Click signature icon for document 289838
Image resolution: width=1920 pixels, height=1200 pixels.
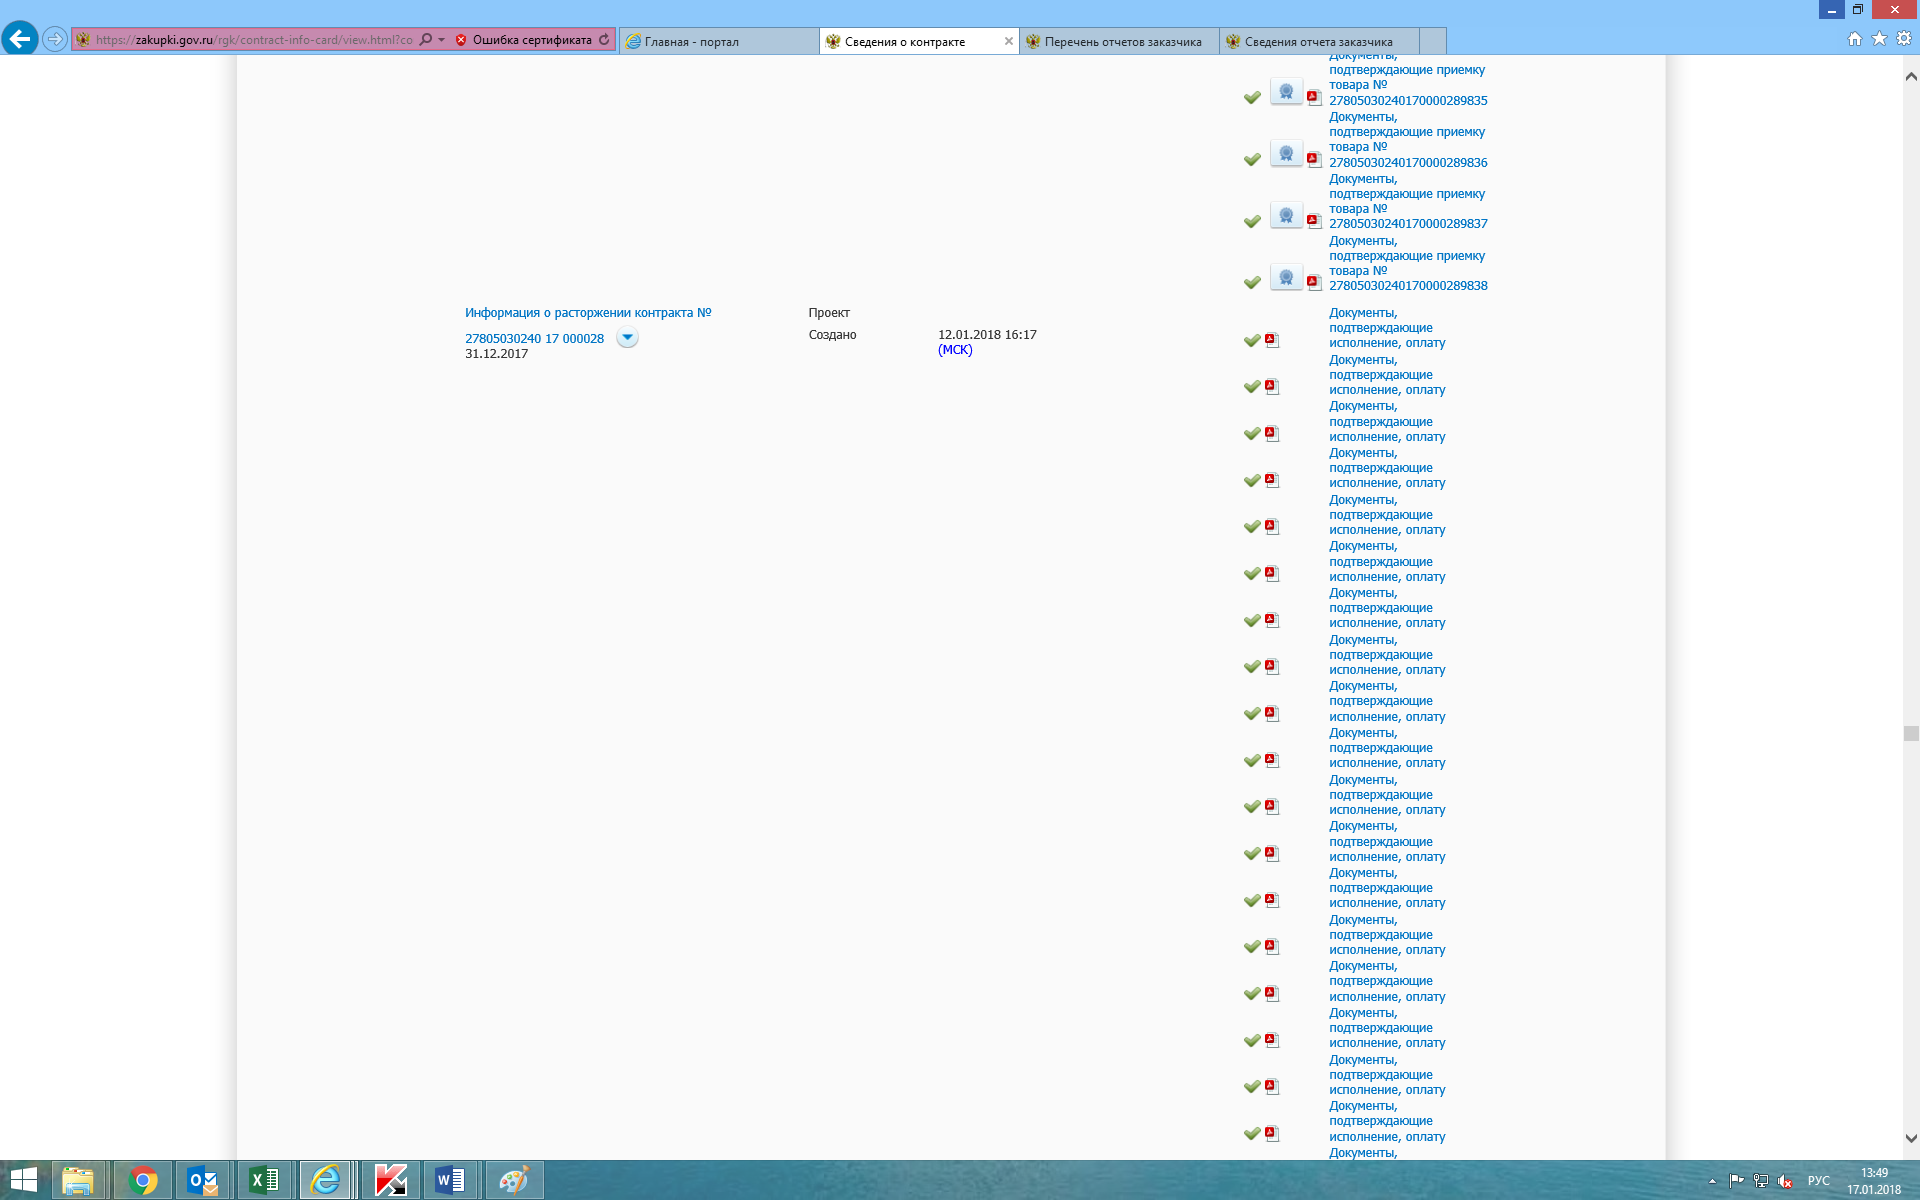(x=1286, y=278)
